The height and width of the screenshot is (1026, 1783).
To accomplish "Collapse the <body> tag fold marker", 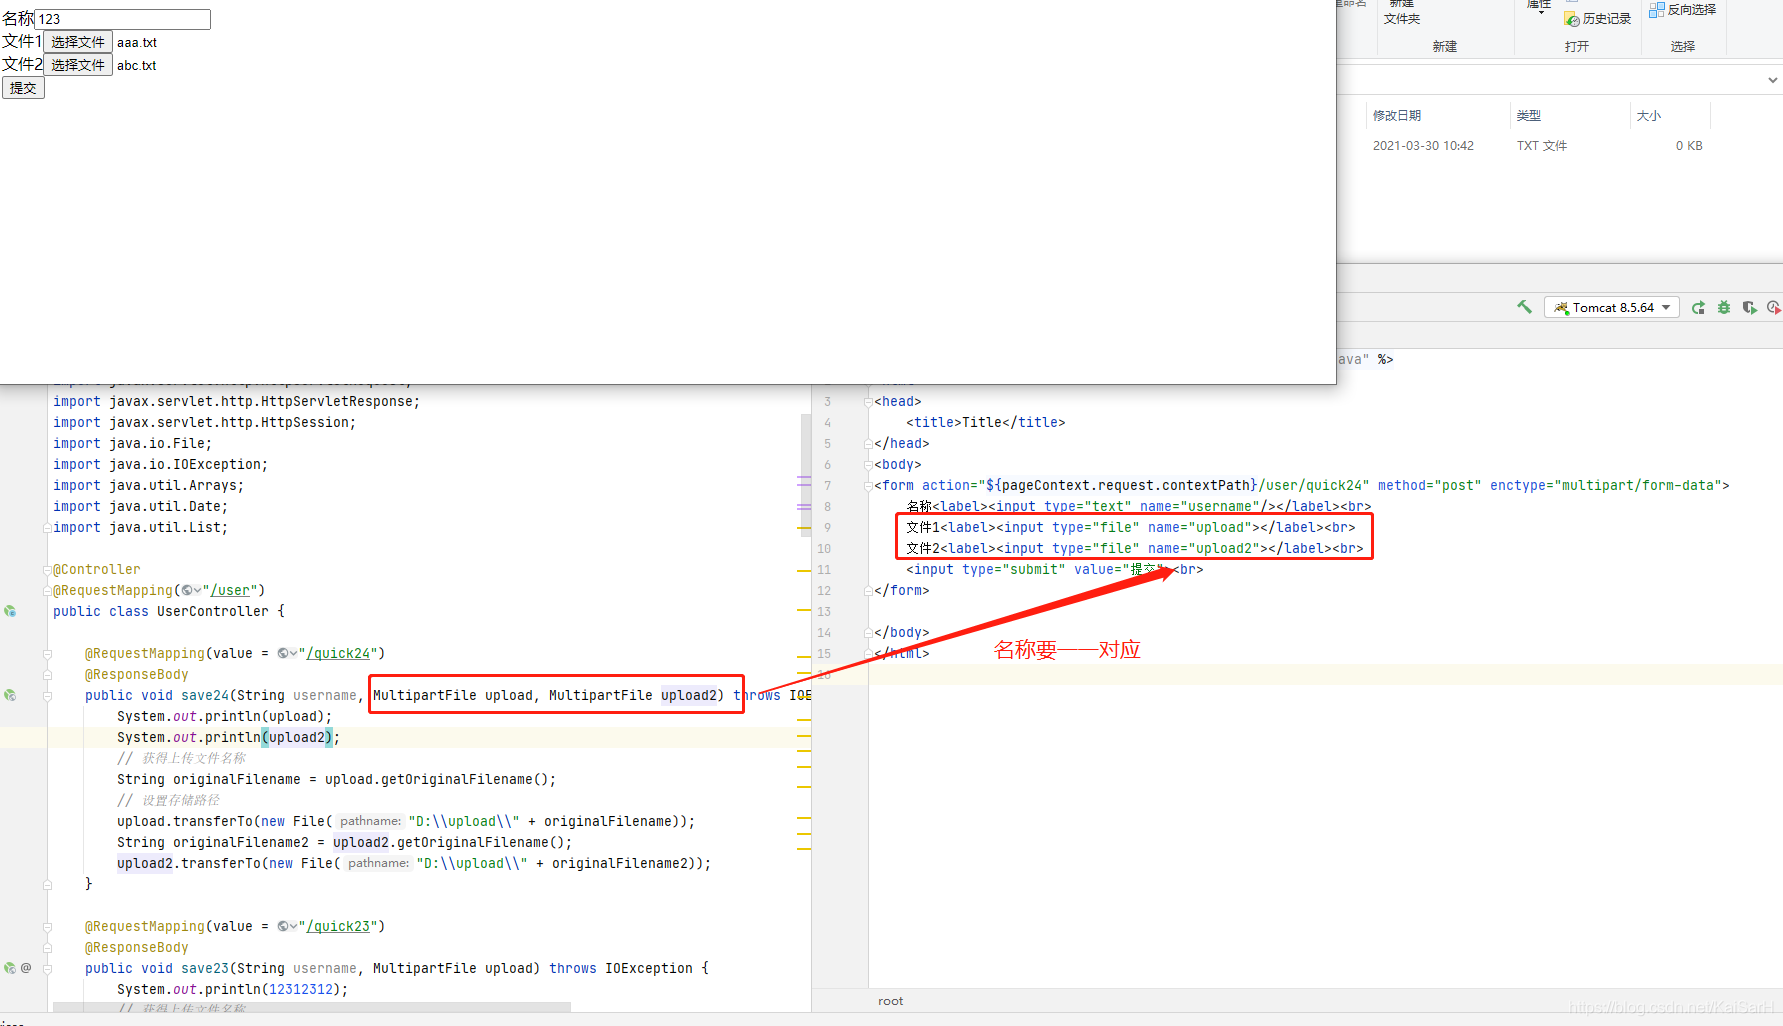I will pos(868,465).
